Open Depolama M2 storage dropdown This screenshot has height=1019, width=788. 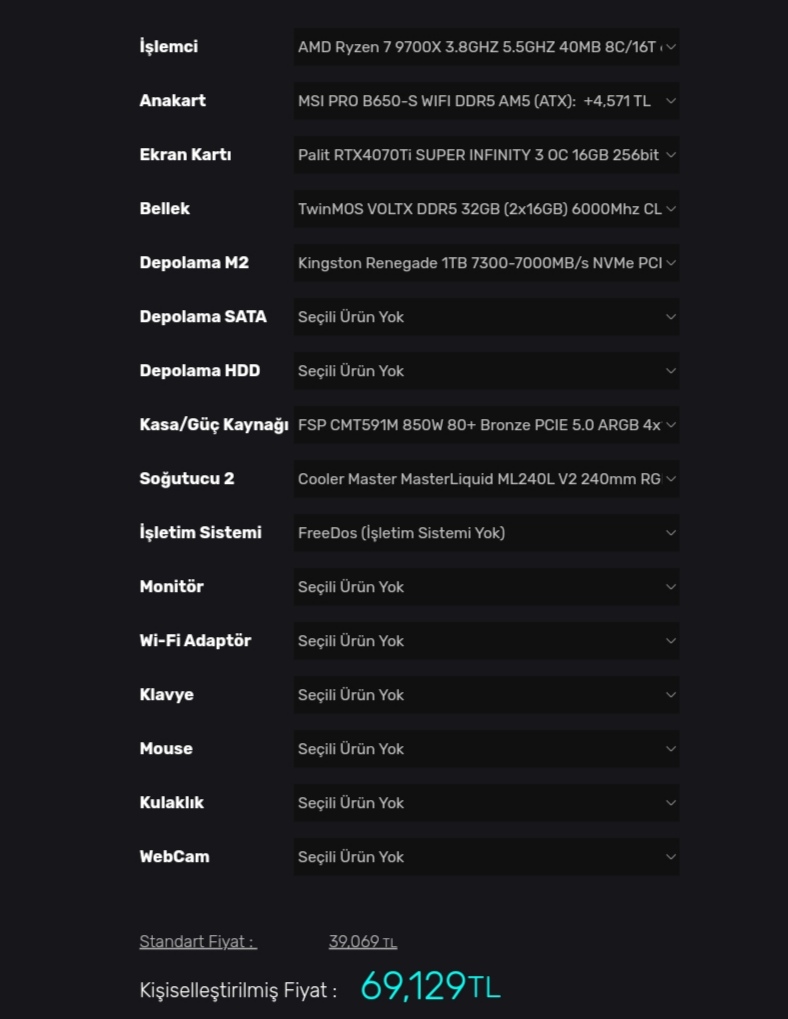(486, 263)
